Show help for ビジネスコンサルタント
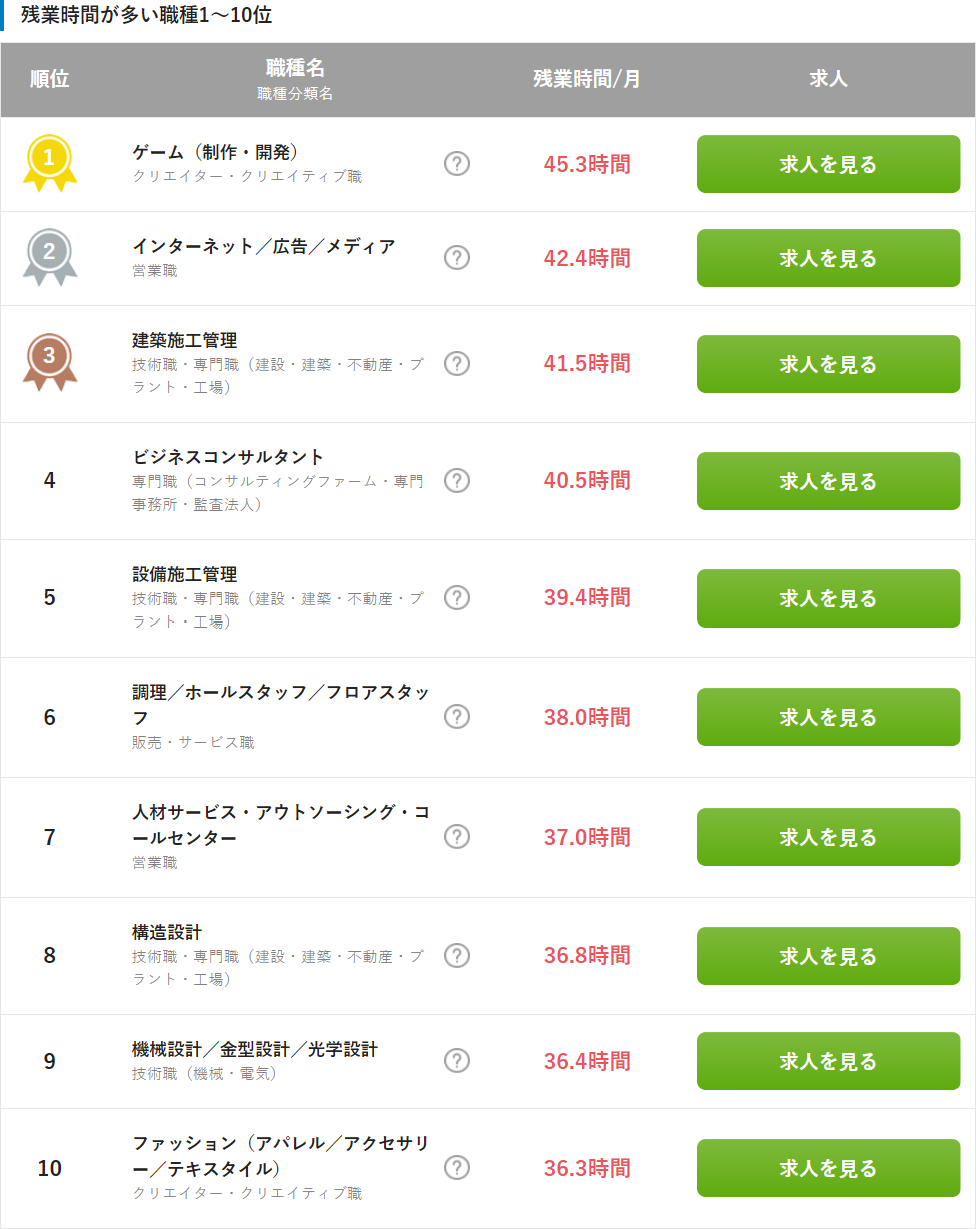Viewport: 976px width, 1229px height. 457,481
